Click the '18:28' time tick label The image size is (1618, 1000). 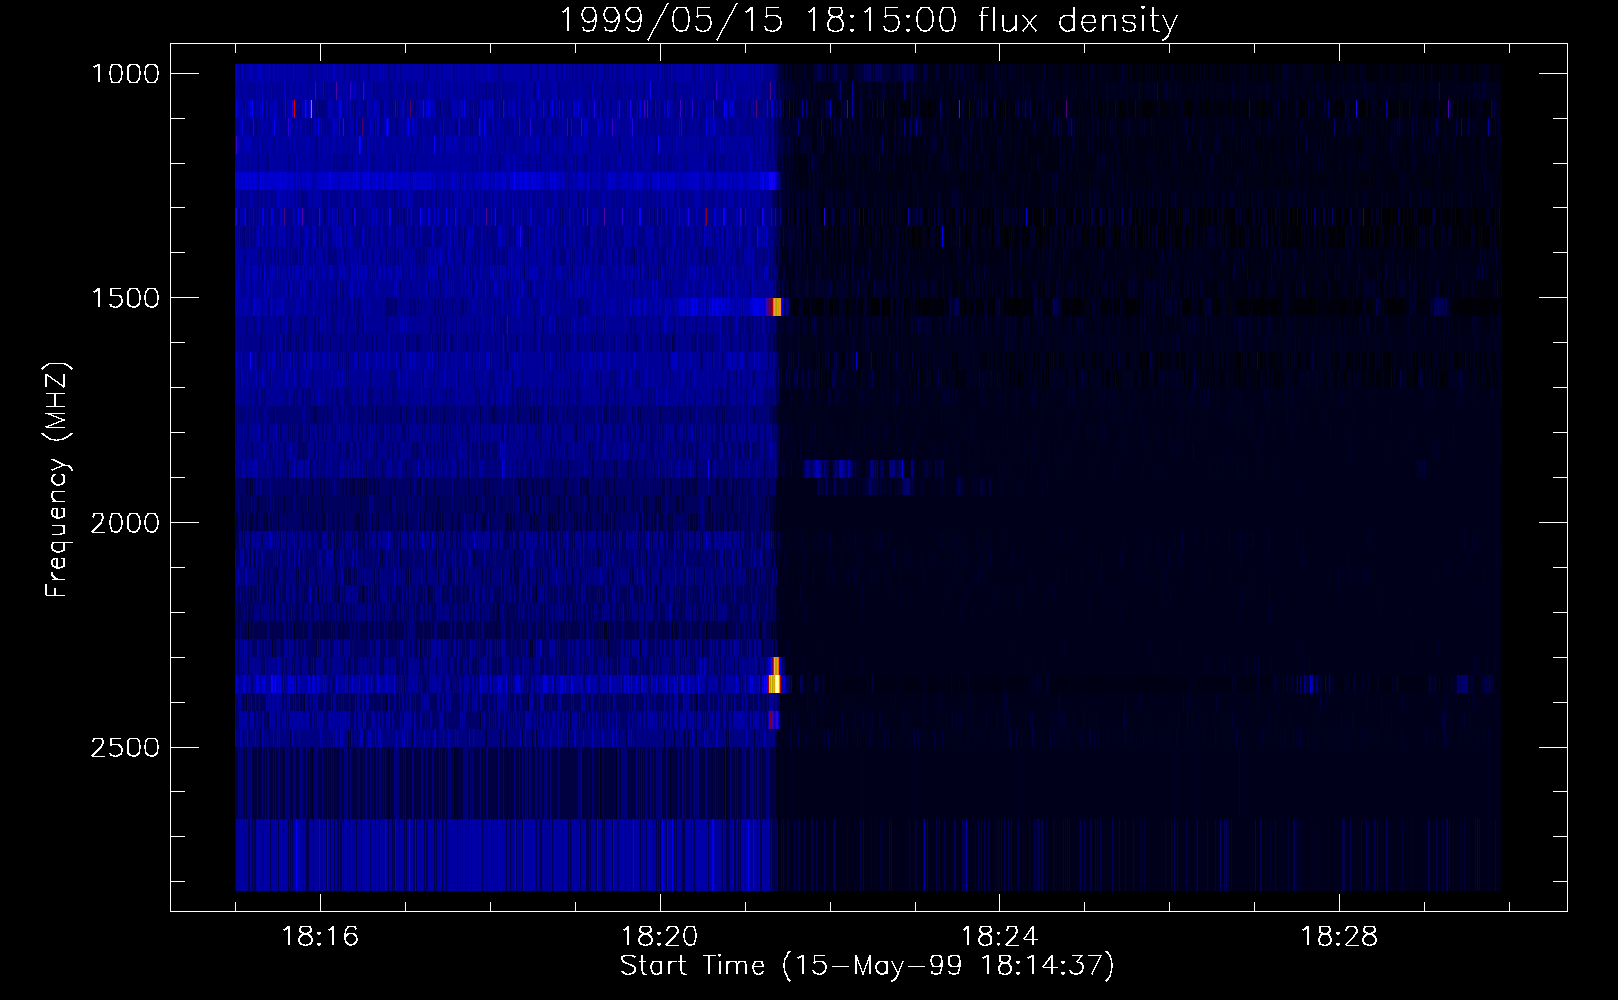tap(1339, 937)
